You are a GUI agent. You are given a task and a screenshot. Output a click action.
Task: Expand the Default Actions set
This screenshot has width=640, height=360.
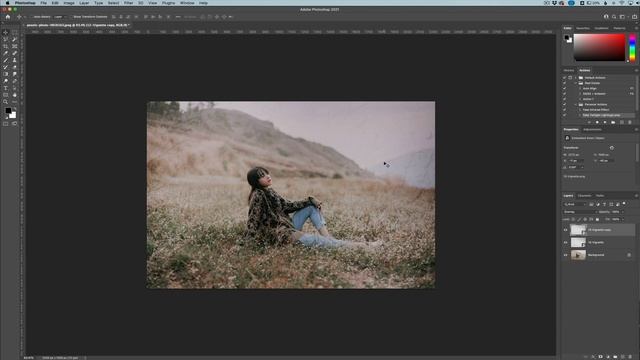click(x=576, y=78)
